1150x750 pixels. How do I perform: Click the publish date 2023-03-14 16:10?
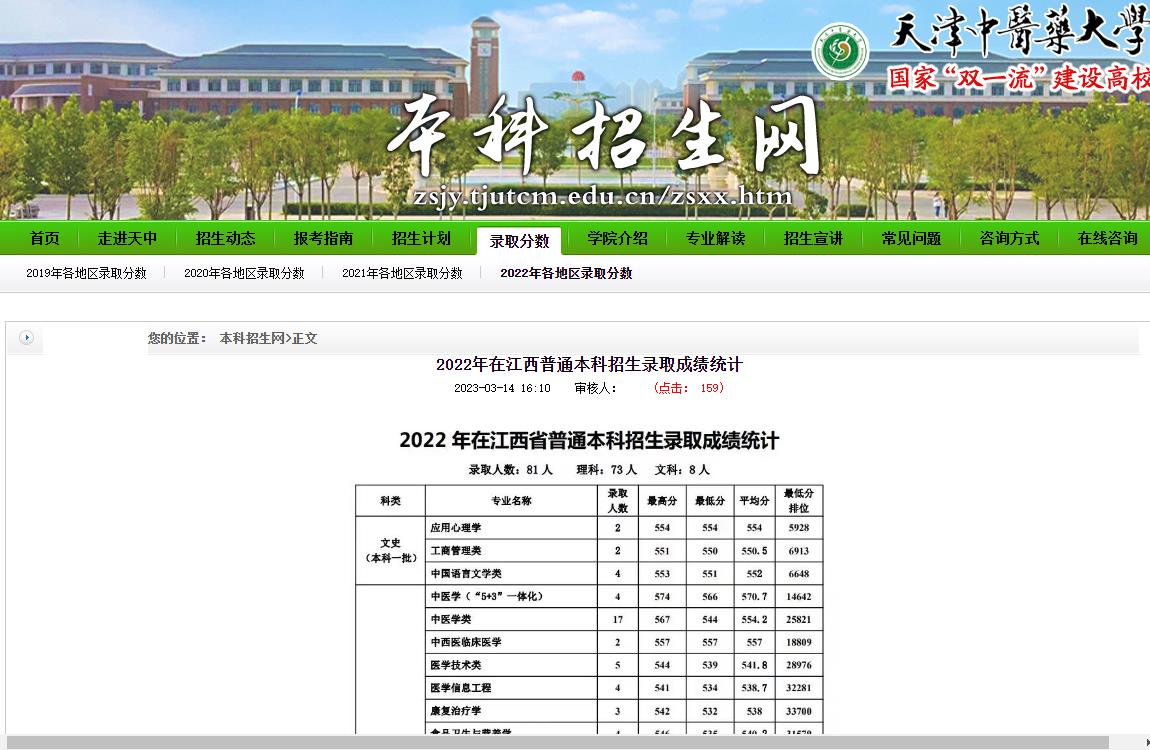[502, 388]
